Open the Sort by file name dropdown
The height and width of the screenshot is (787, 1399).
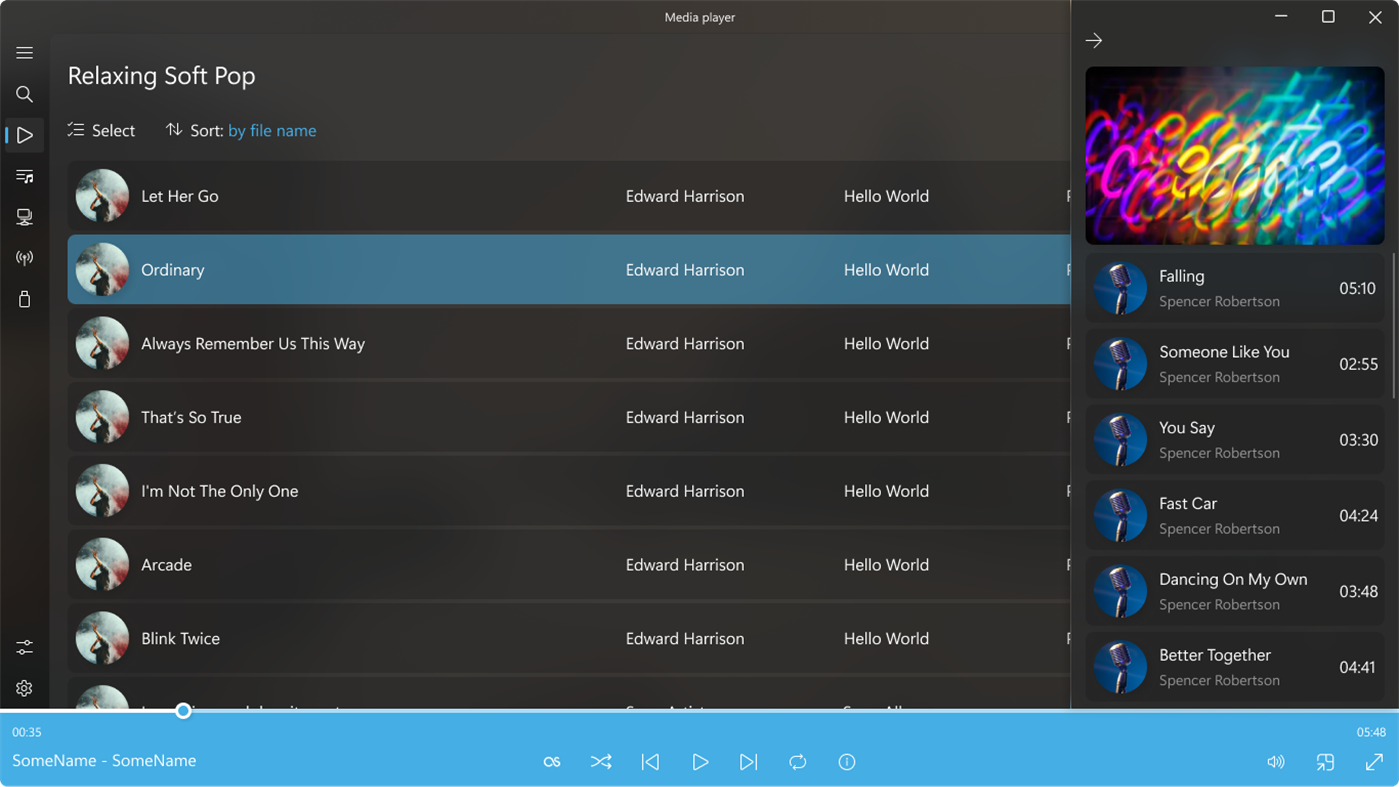tap(270, 130)
